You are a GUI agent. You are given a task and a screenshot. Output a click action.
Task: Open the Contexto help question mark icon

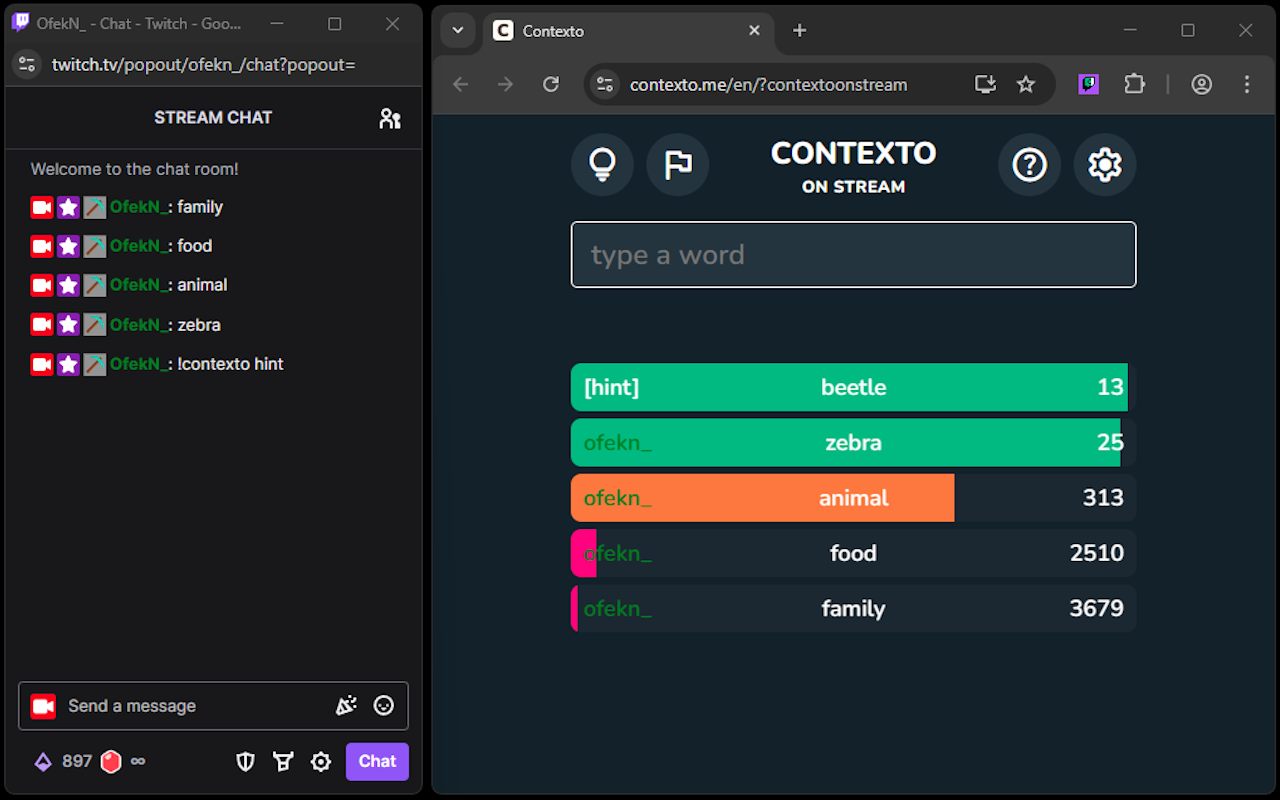coord(1029,165)
